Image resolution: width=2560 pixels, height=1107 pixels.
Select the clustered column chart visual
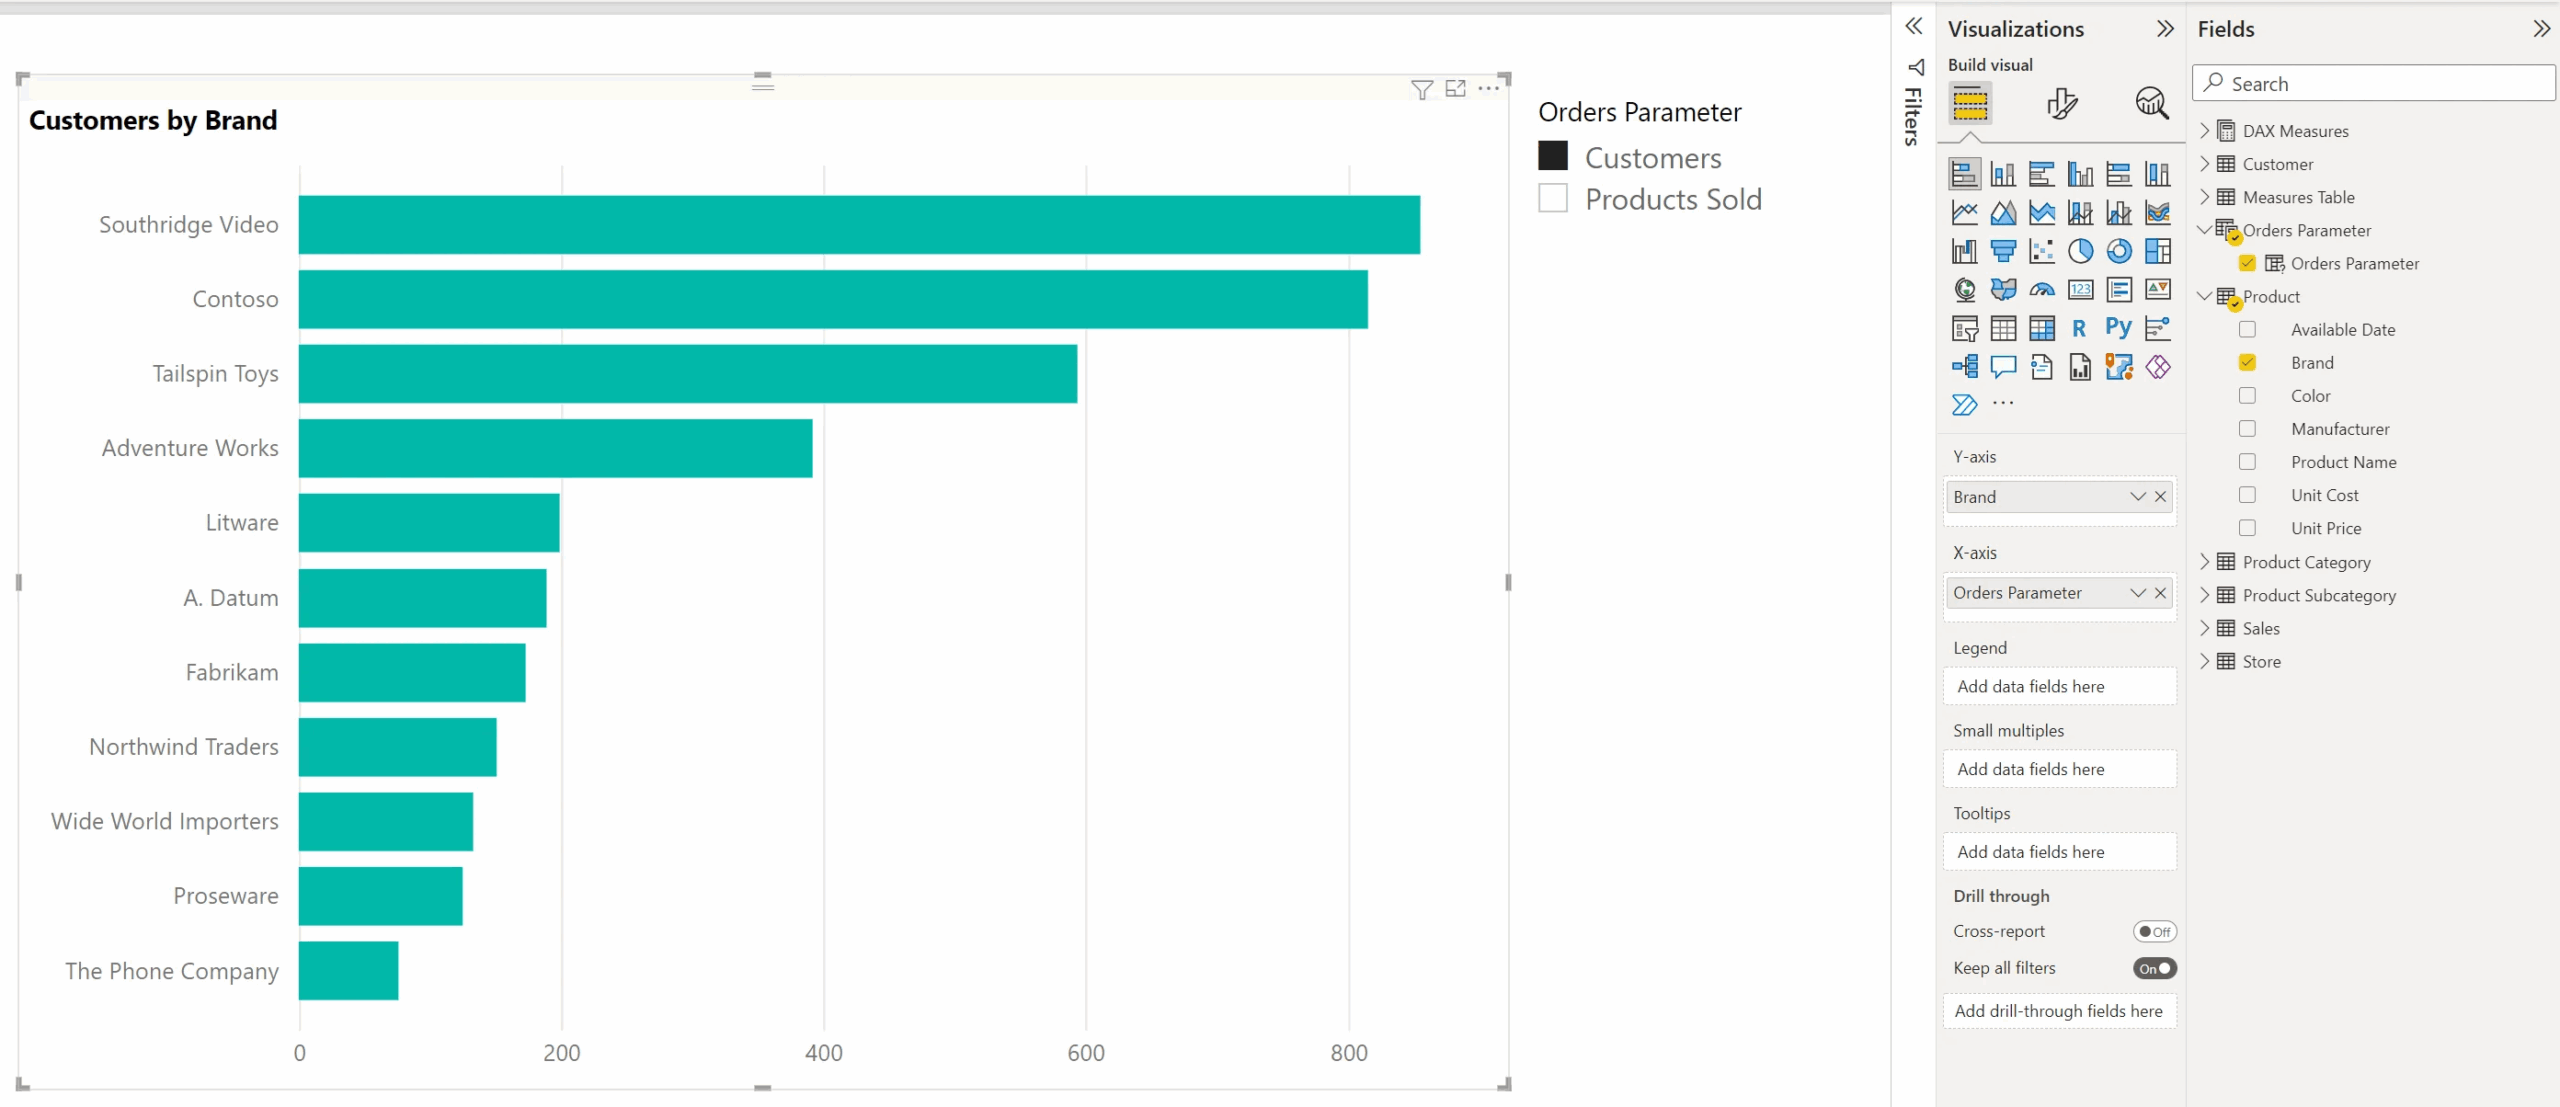(2080, 174)
